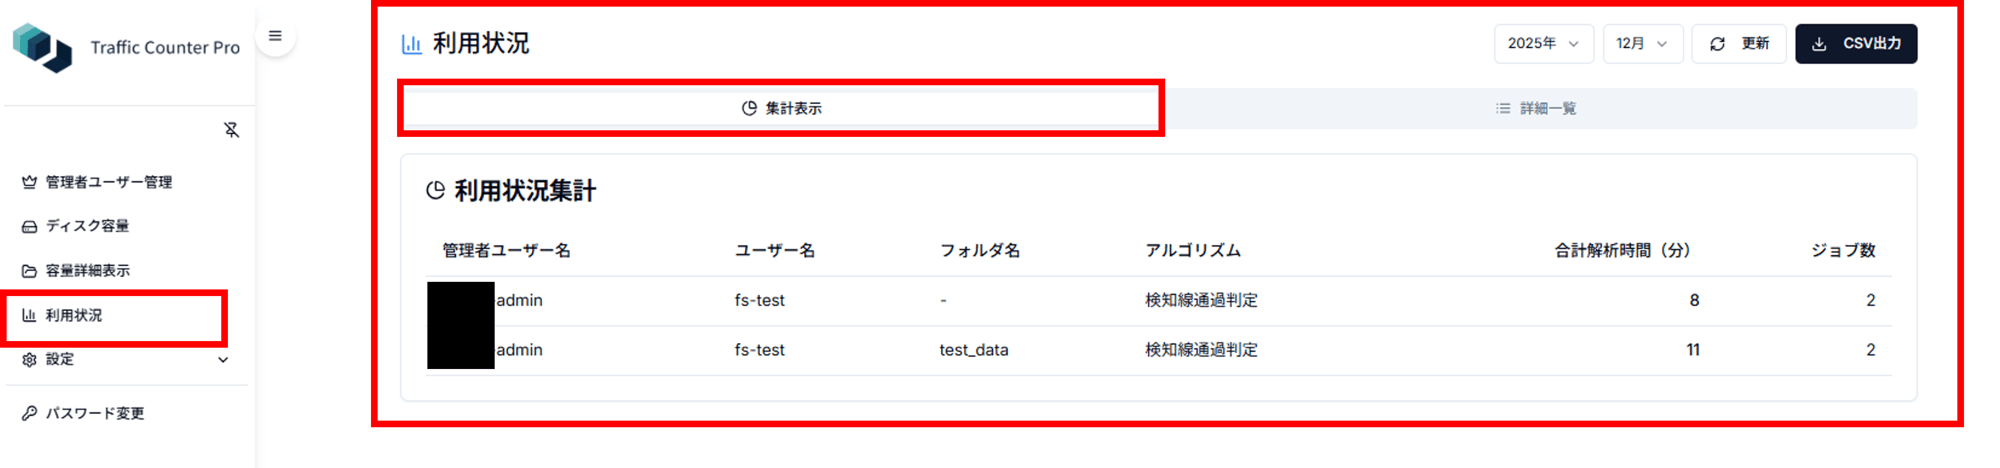Toggle the hamburger menu button
Viewport: 2000px width, 468px height.
[275, 36]
